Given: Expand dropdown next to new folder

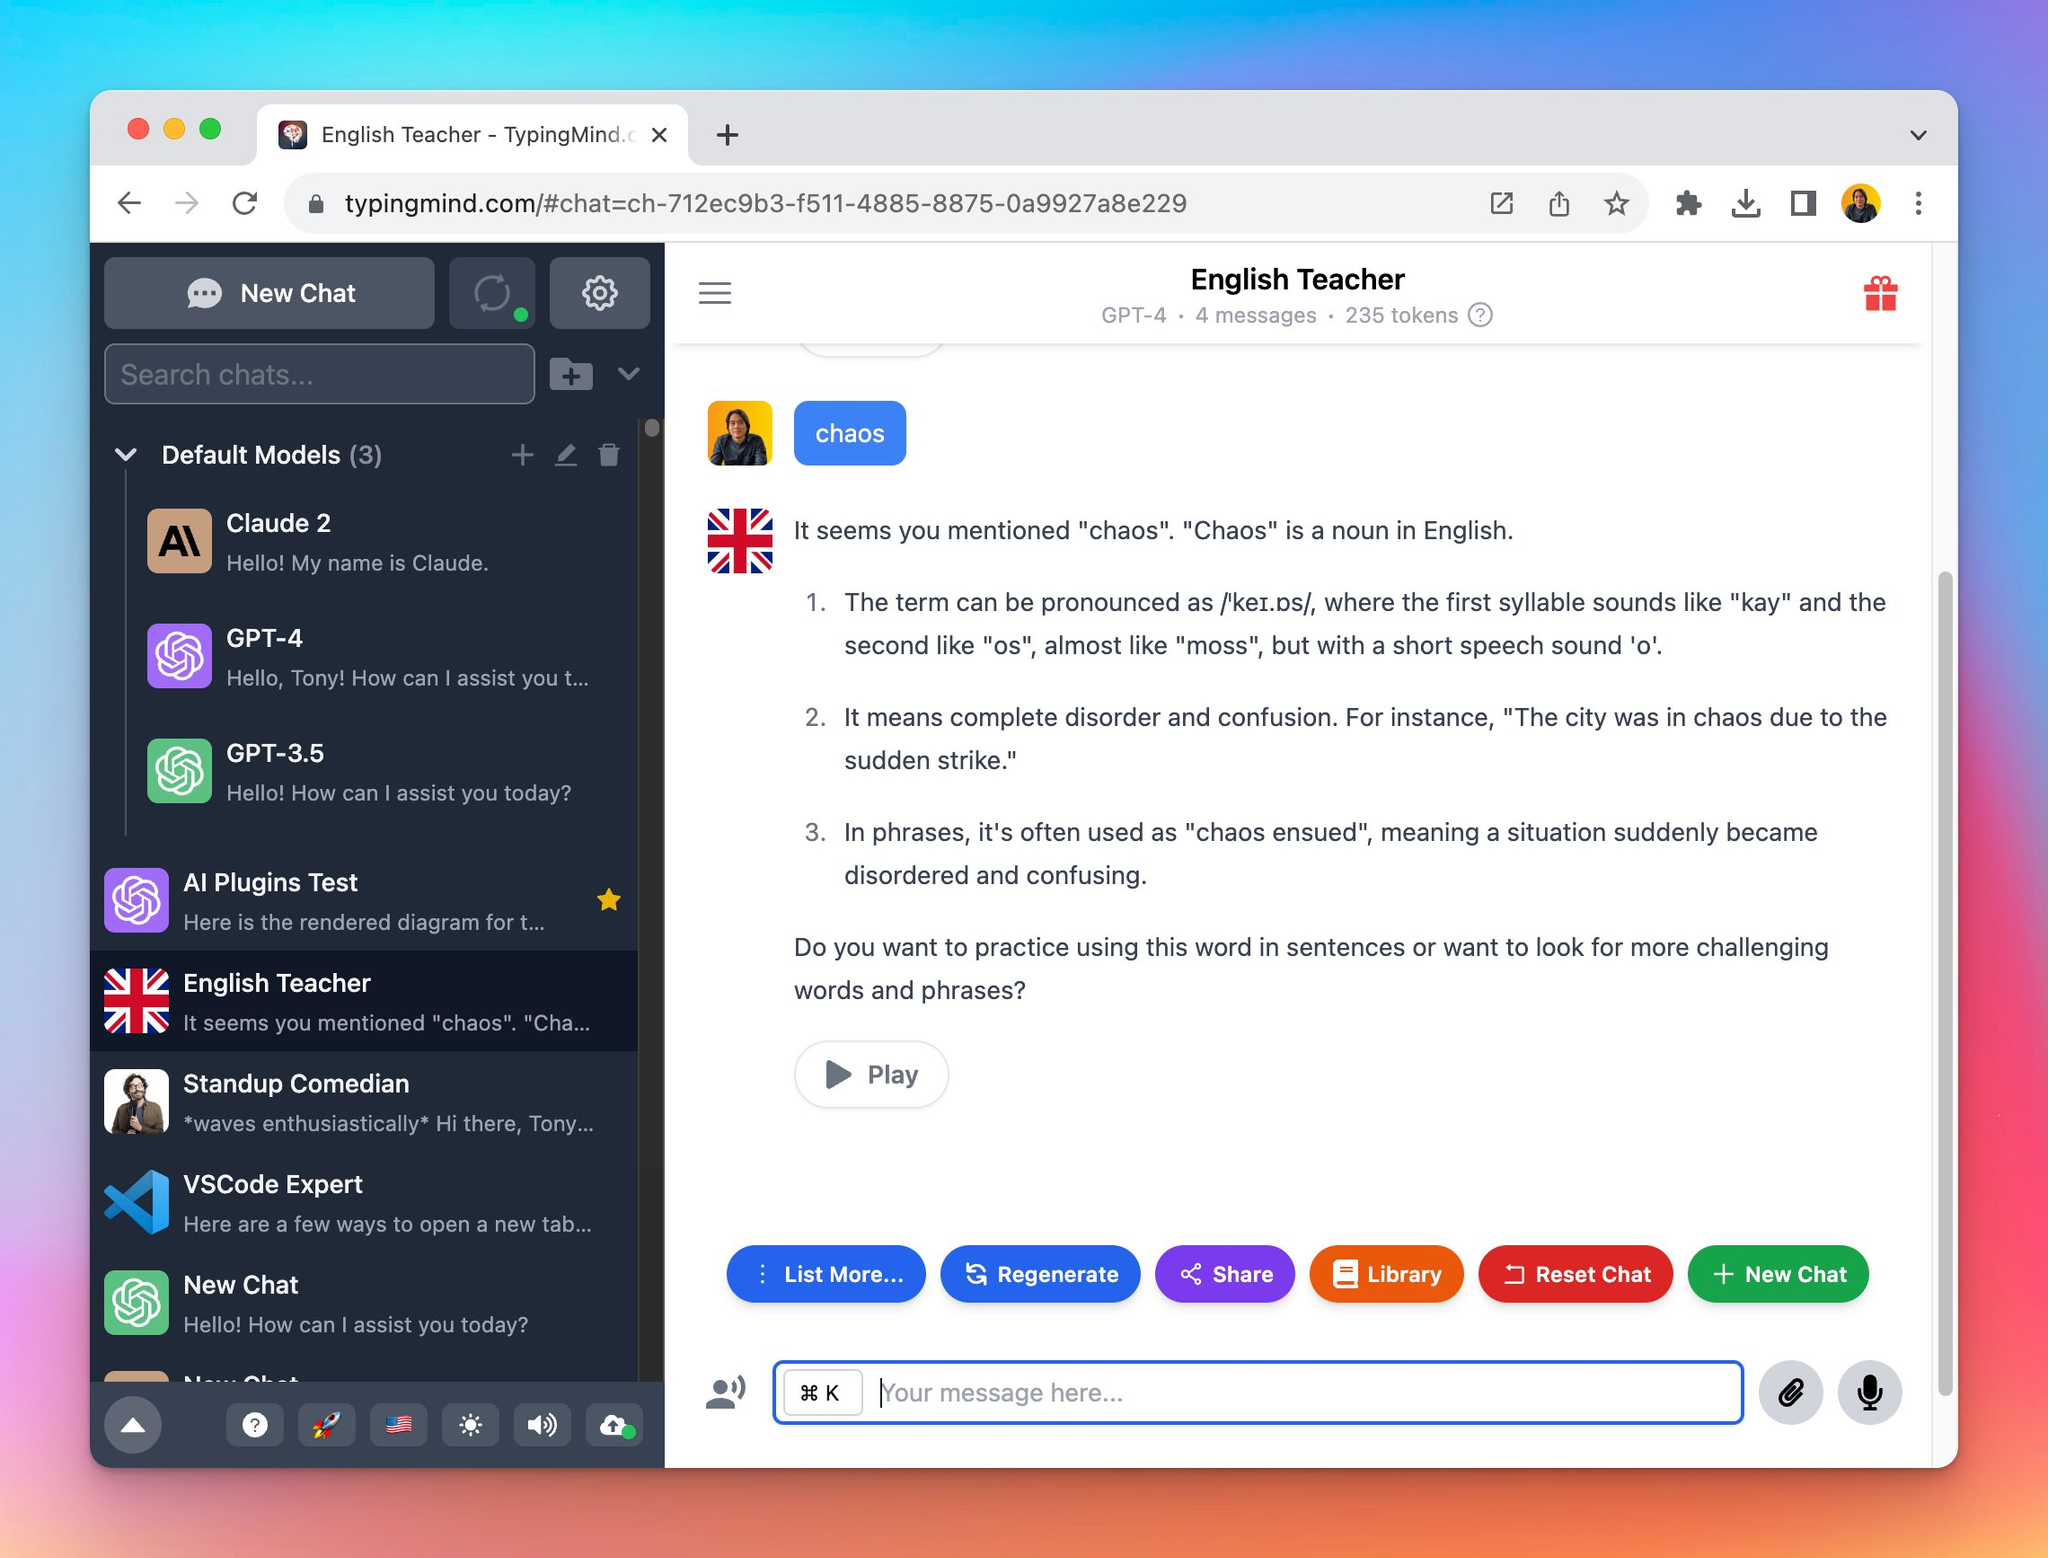Looking at the screenshot, I should [628, 374].
